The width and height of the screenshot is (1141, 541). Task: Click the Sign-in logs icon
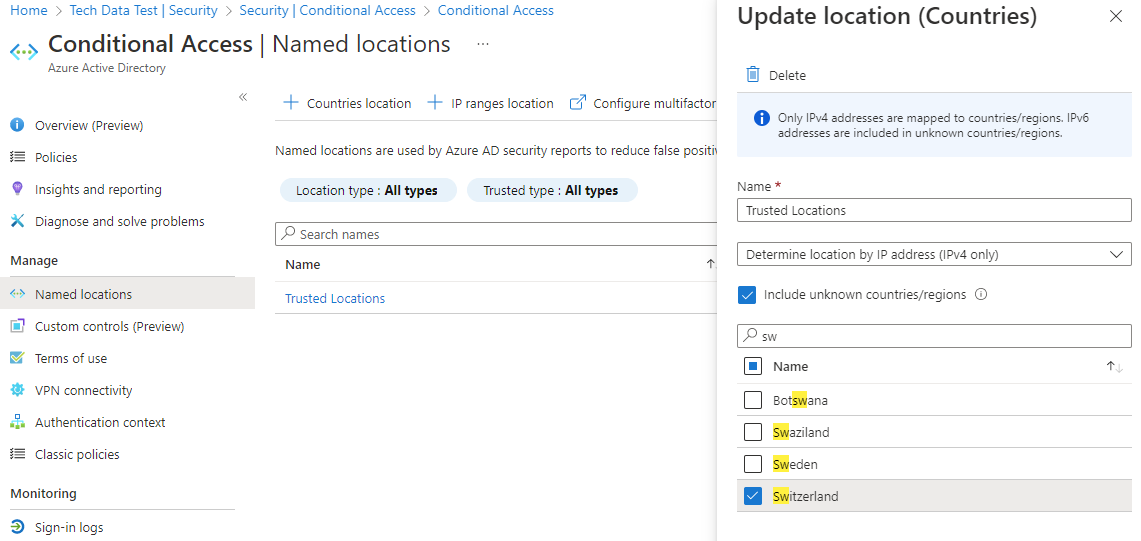17,527
